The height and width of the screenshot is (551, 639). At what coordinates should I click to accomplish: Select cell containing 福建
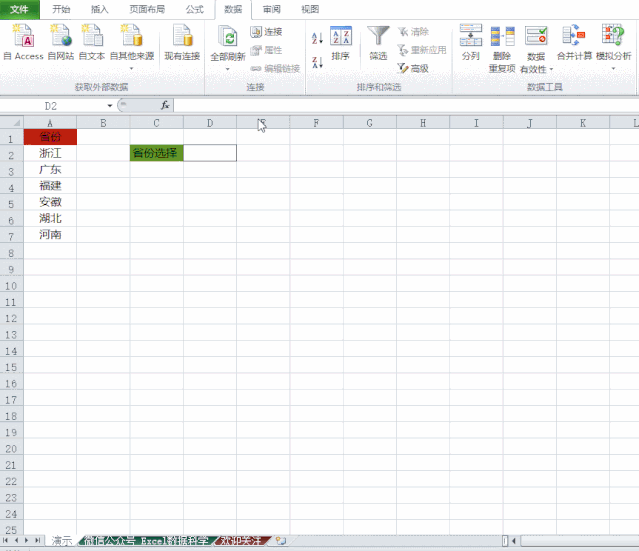pos(50,186)
